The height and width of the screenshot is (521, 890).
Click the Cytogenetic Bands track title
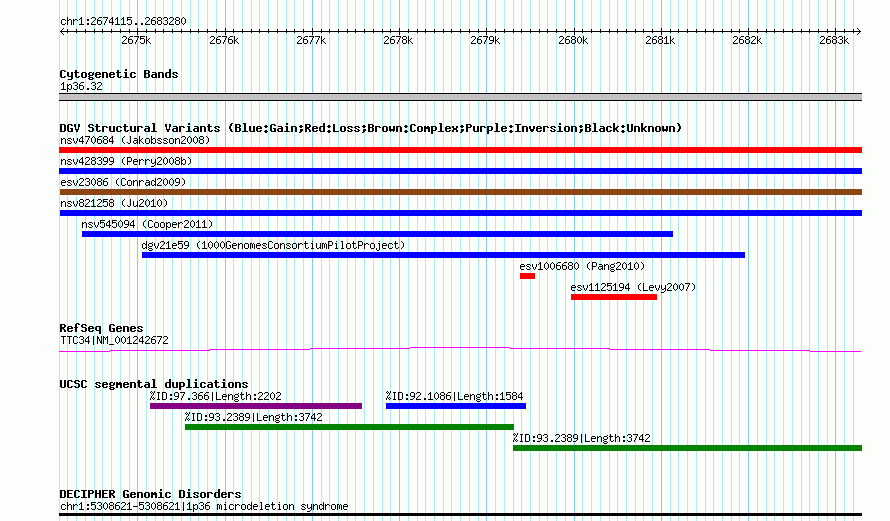(119, 74)
